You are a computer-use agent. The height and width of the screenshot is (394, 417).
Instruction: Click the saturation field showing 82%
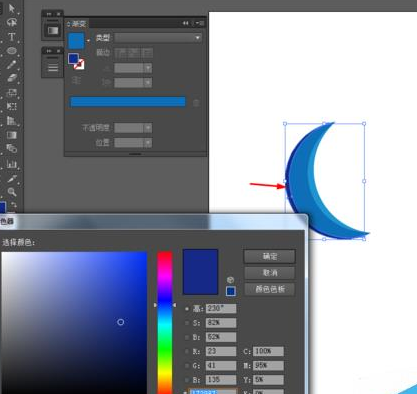pyautogui.click(x=221, y=323)
